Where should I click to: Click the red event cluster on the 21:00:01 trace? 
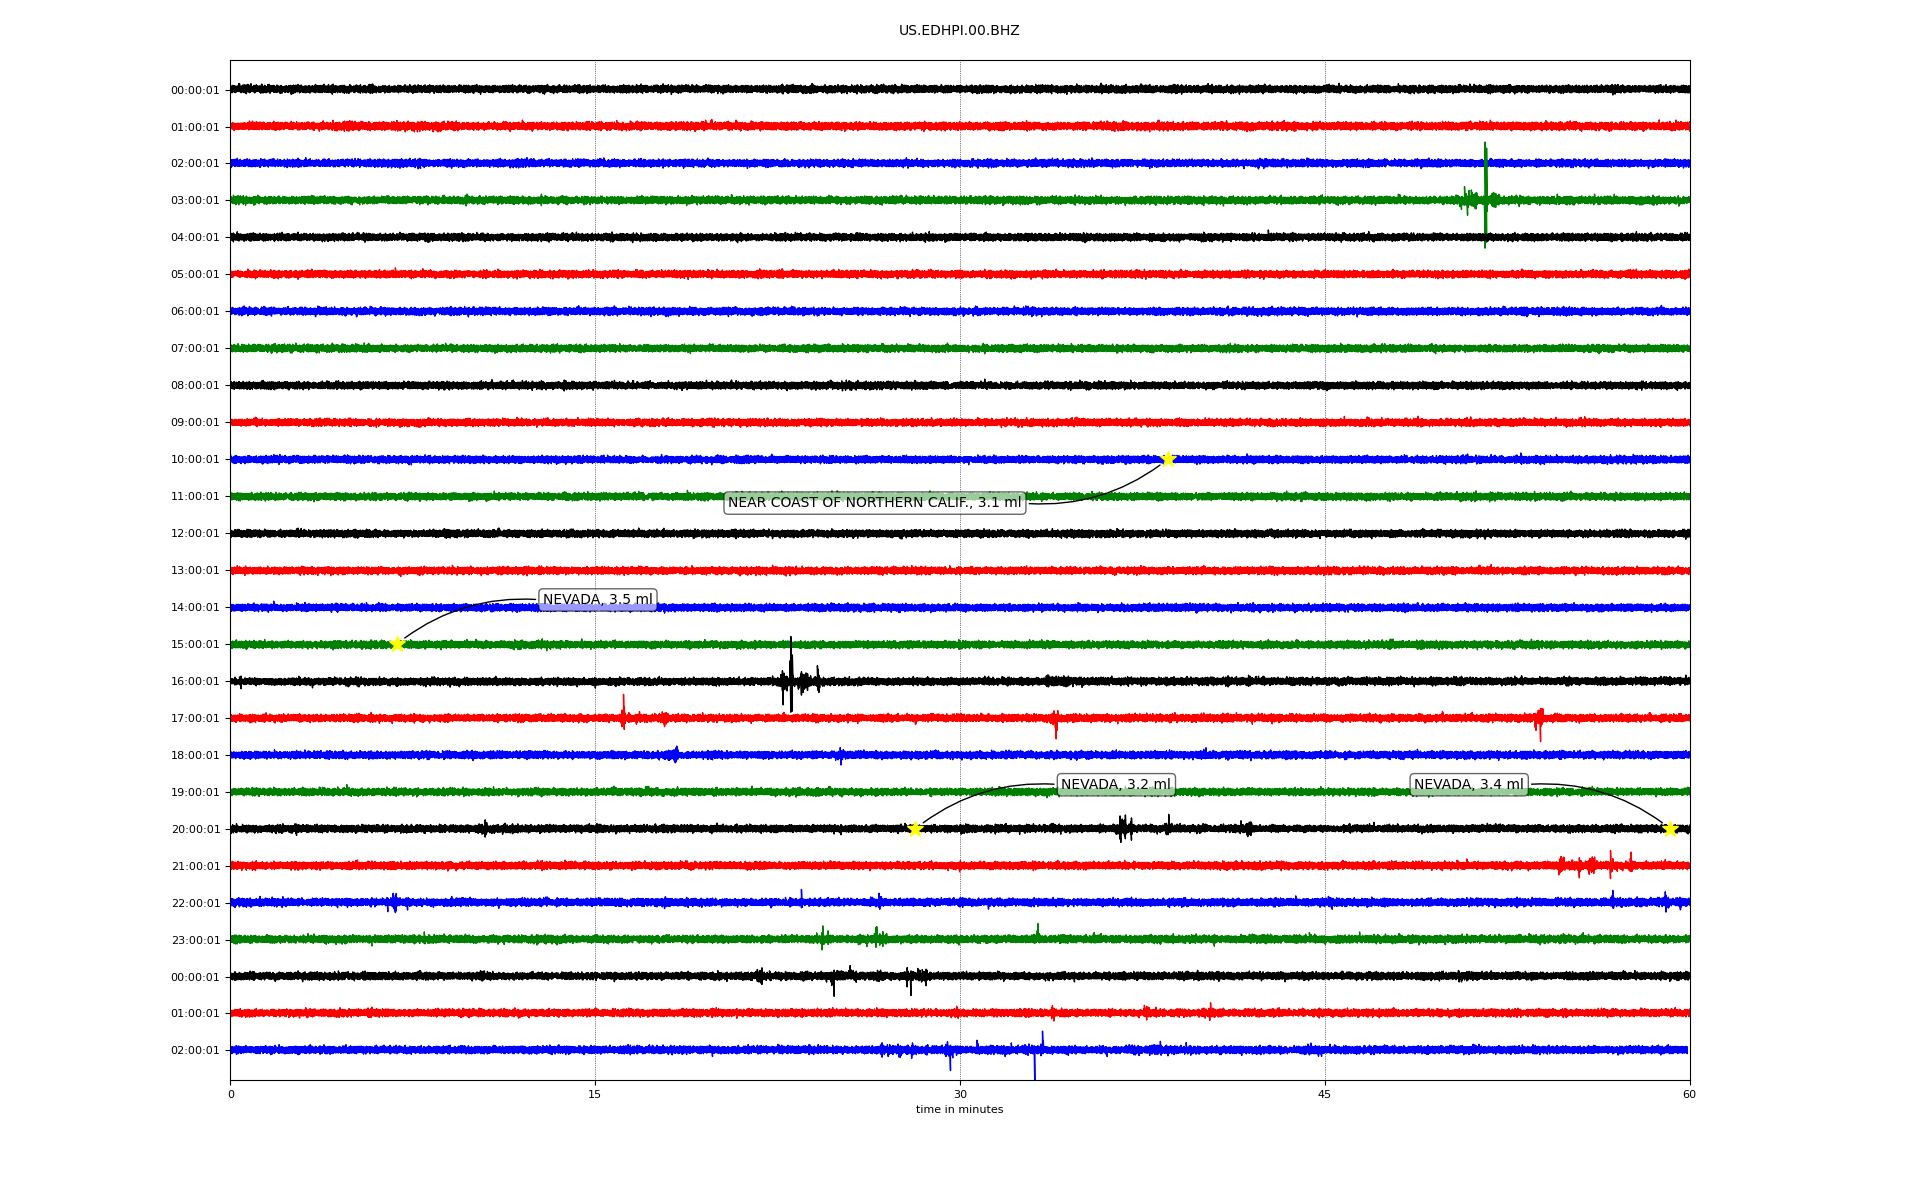(x=1595, y=864)
